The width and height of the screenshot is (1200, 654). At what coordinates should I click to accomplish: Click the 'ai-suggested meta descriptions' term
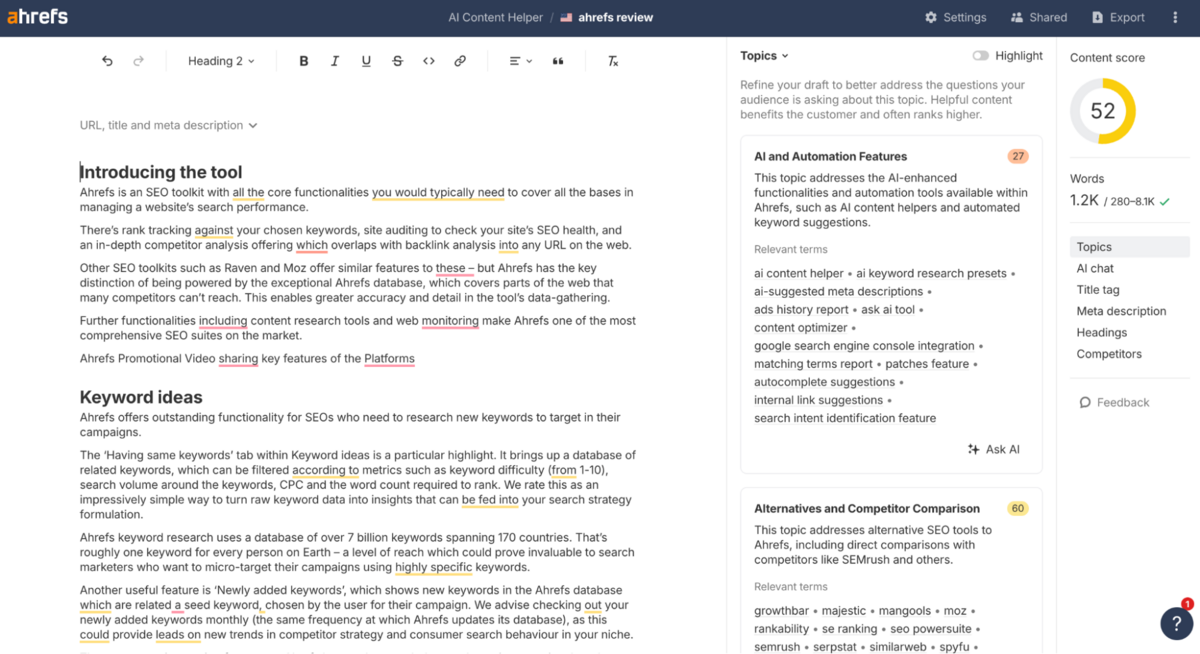(838, 291)
